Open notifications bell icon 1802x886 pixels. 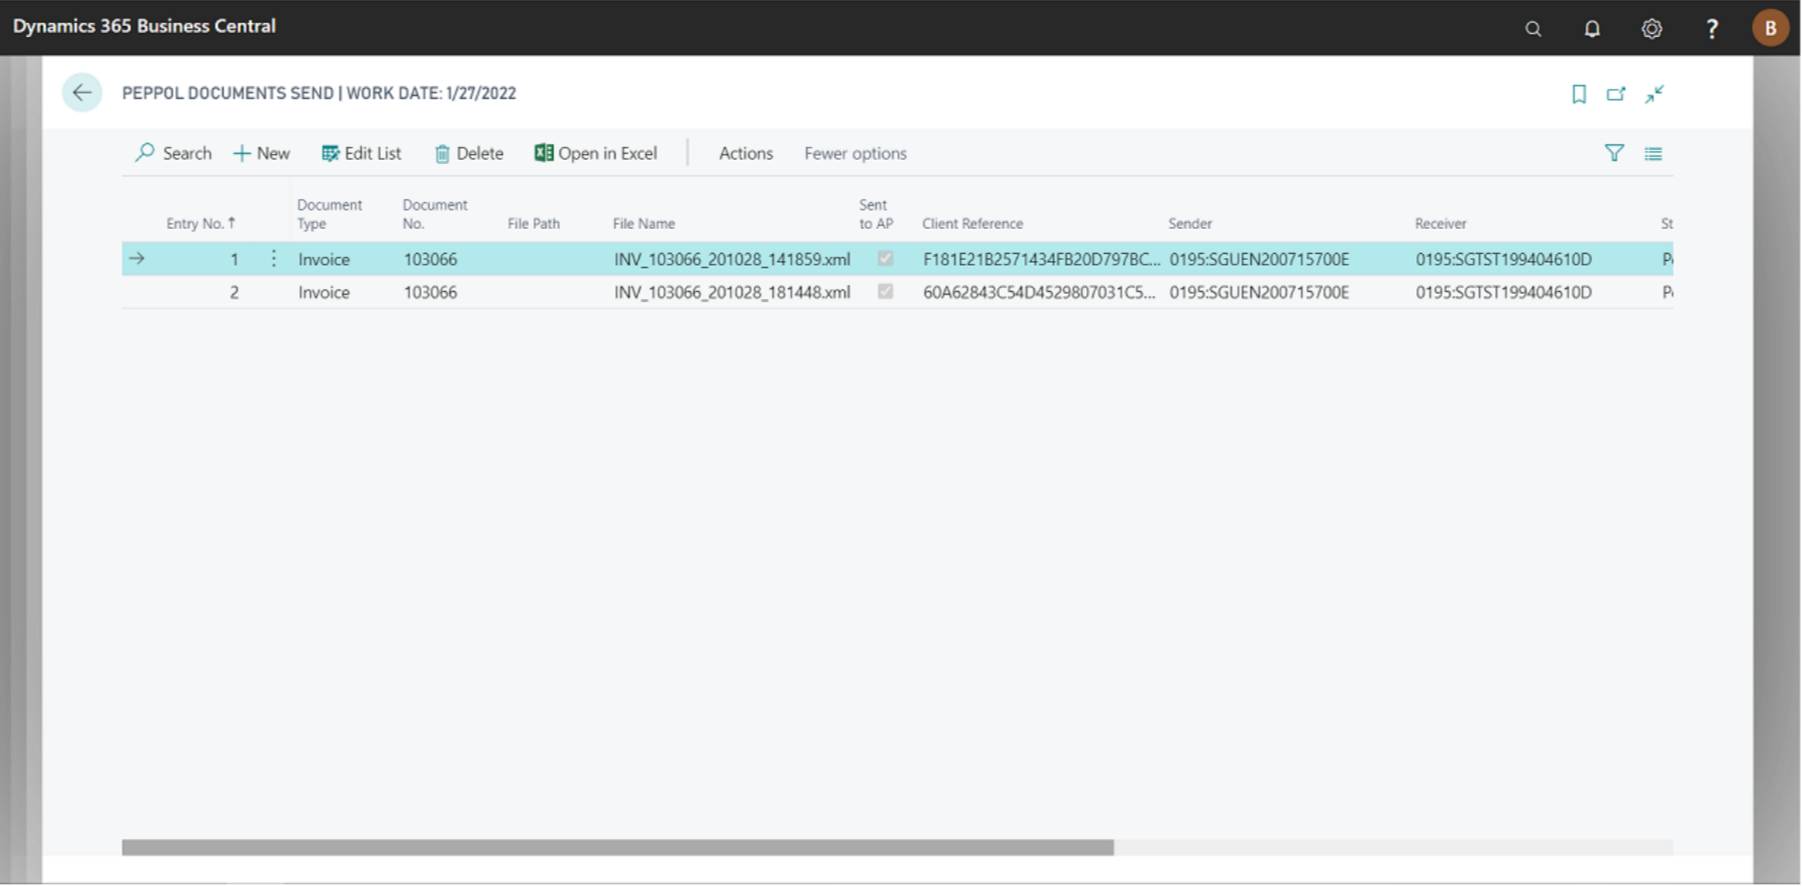(x=1592, y=29)
